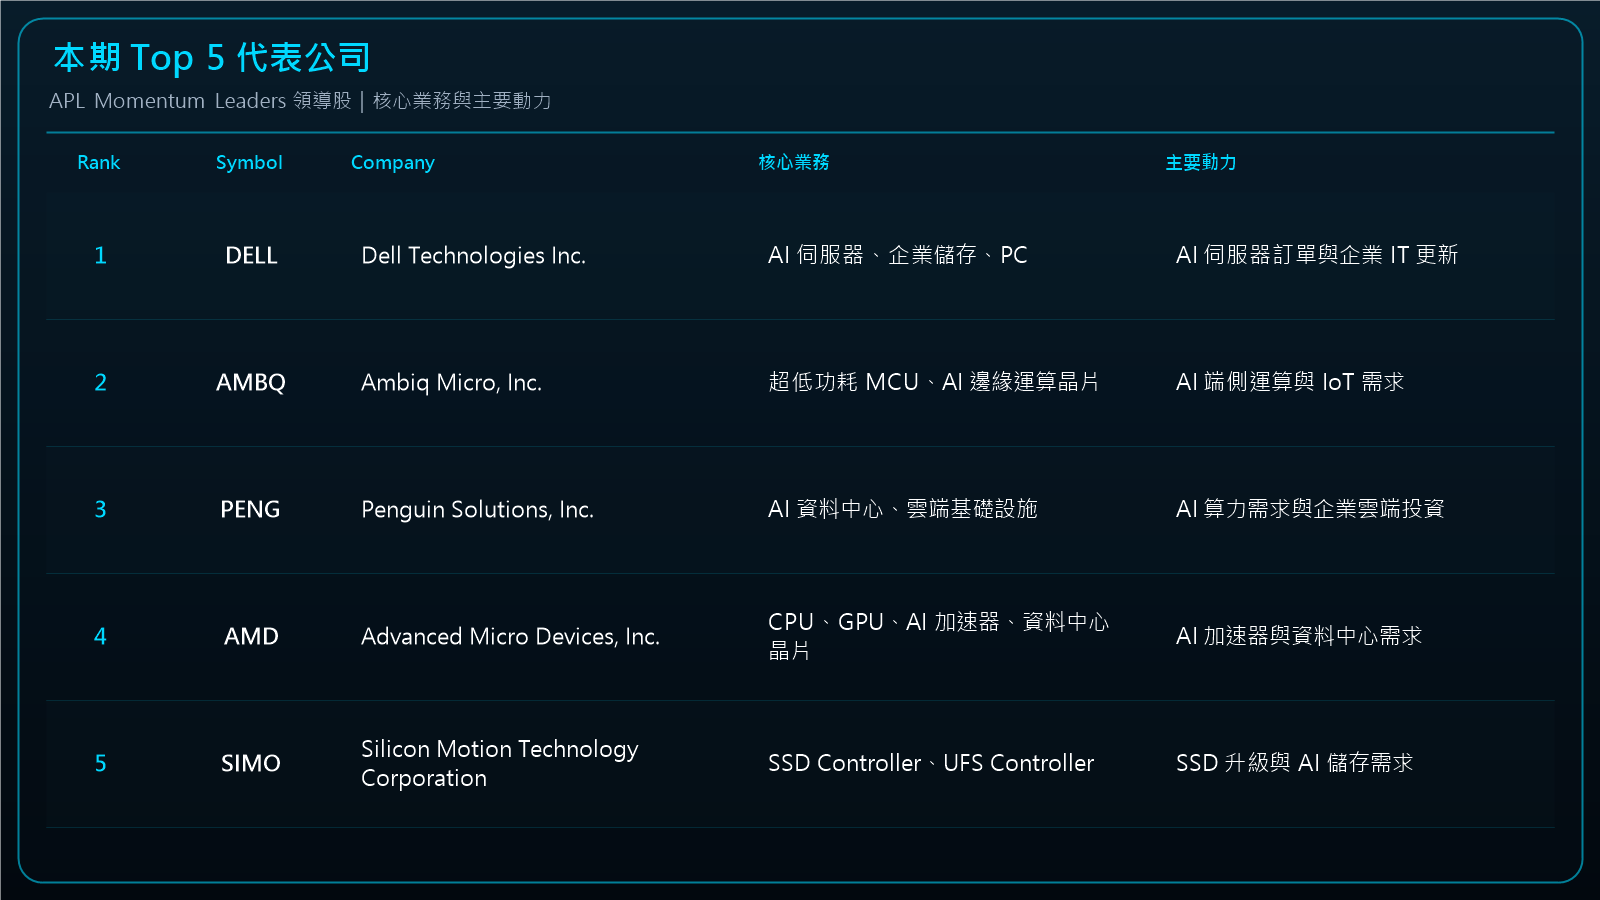Select the AI 端側運算與 IoT 需求 cell
The width and height of the screenshot is (1600, 900).
point(1290,382)
